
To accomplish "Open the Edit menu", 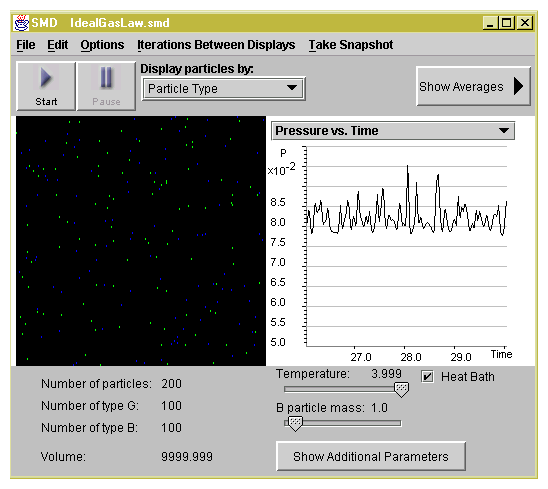I will pyautogui.click(x=58, y=45).
